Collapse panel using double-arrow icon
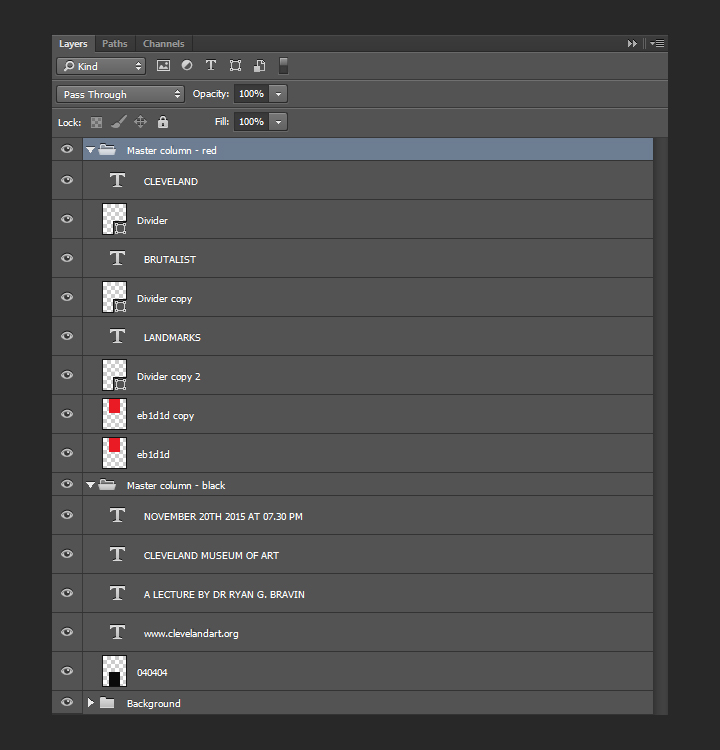720x750 pixels. click(x=632, y=44)
